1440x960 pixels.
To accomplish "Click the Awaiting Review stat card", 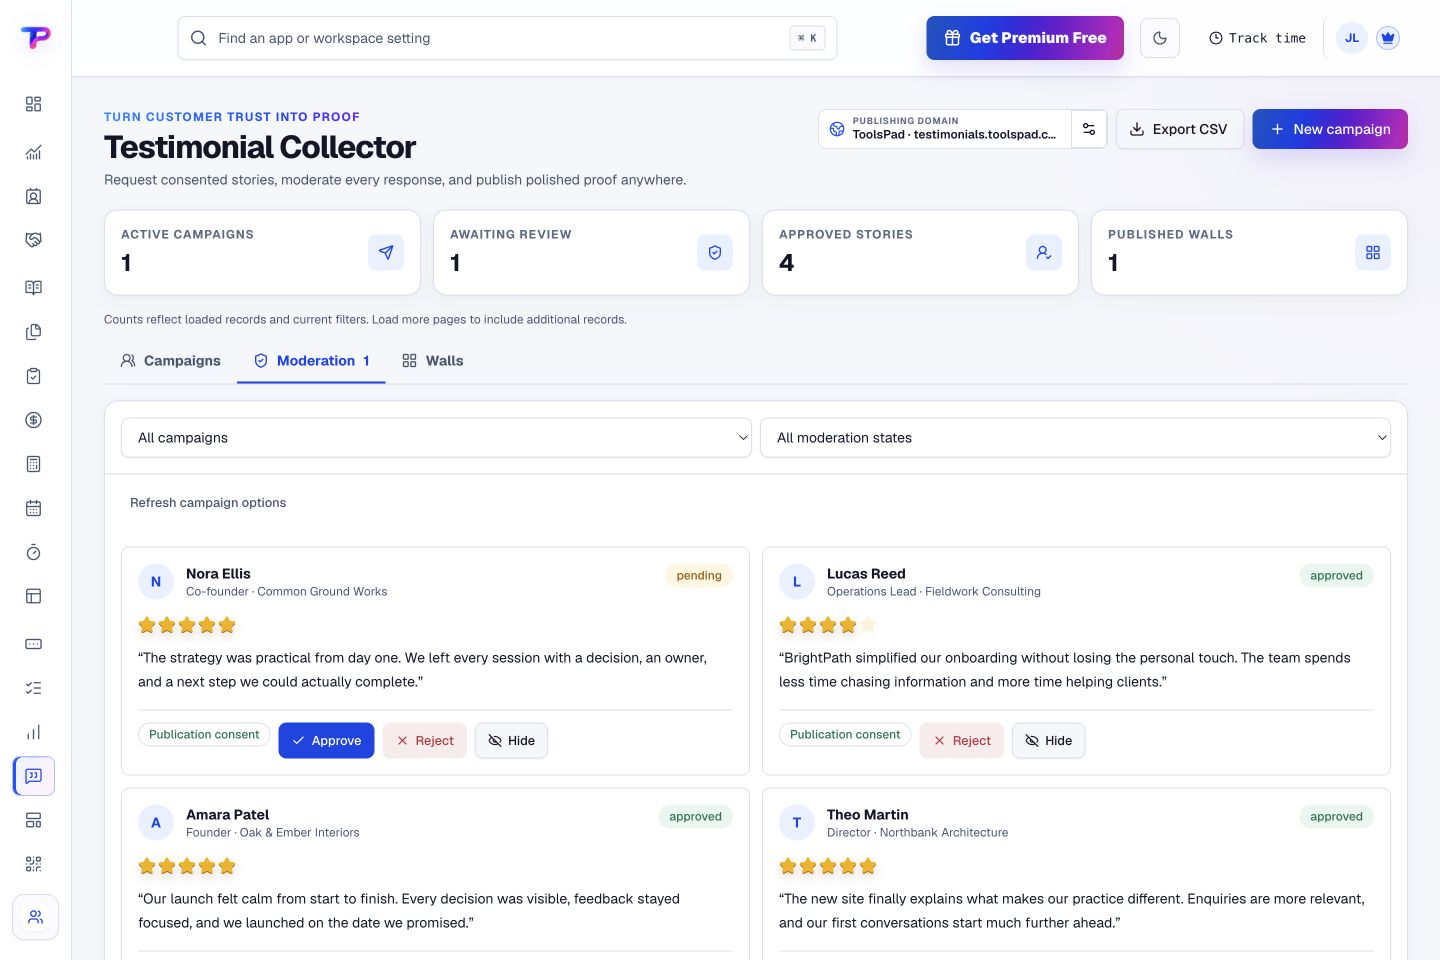I will 591,252.
